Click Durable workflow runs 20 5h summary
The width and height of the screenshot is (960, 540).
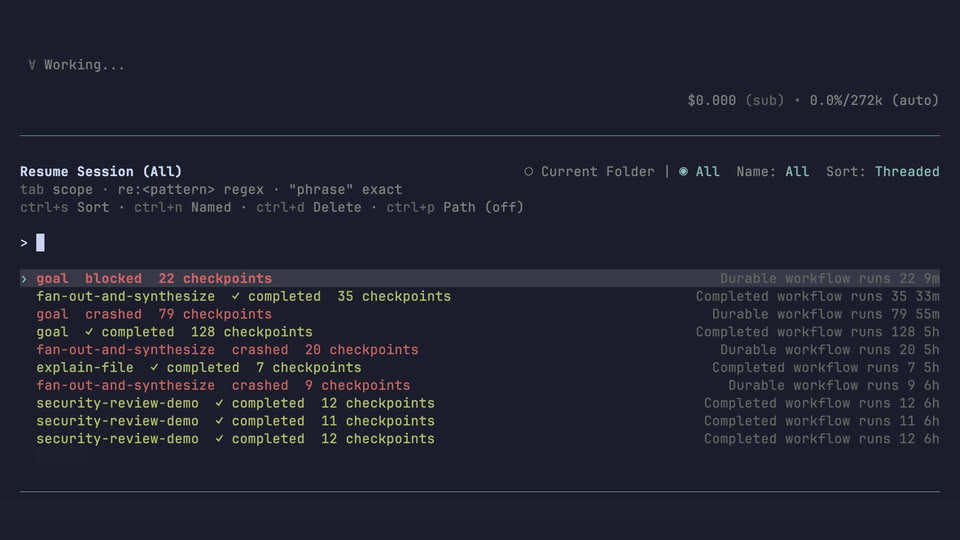(830, 350)
